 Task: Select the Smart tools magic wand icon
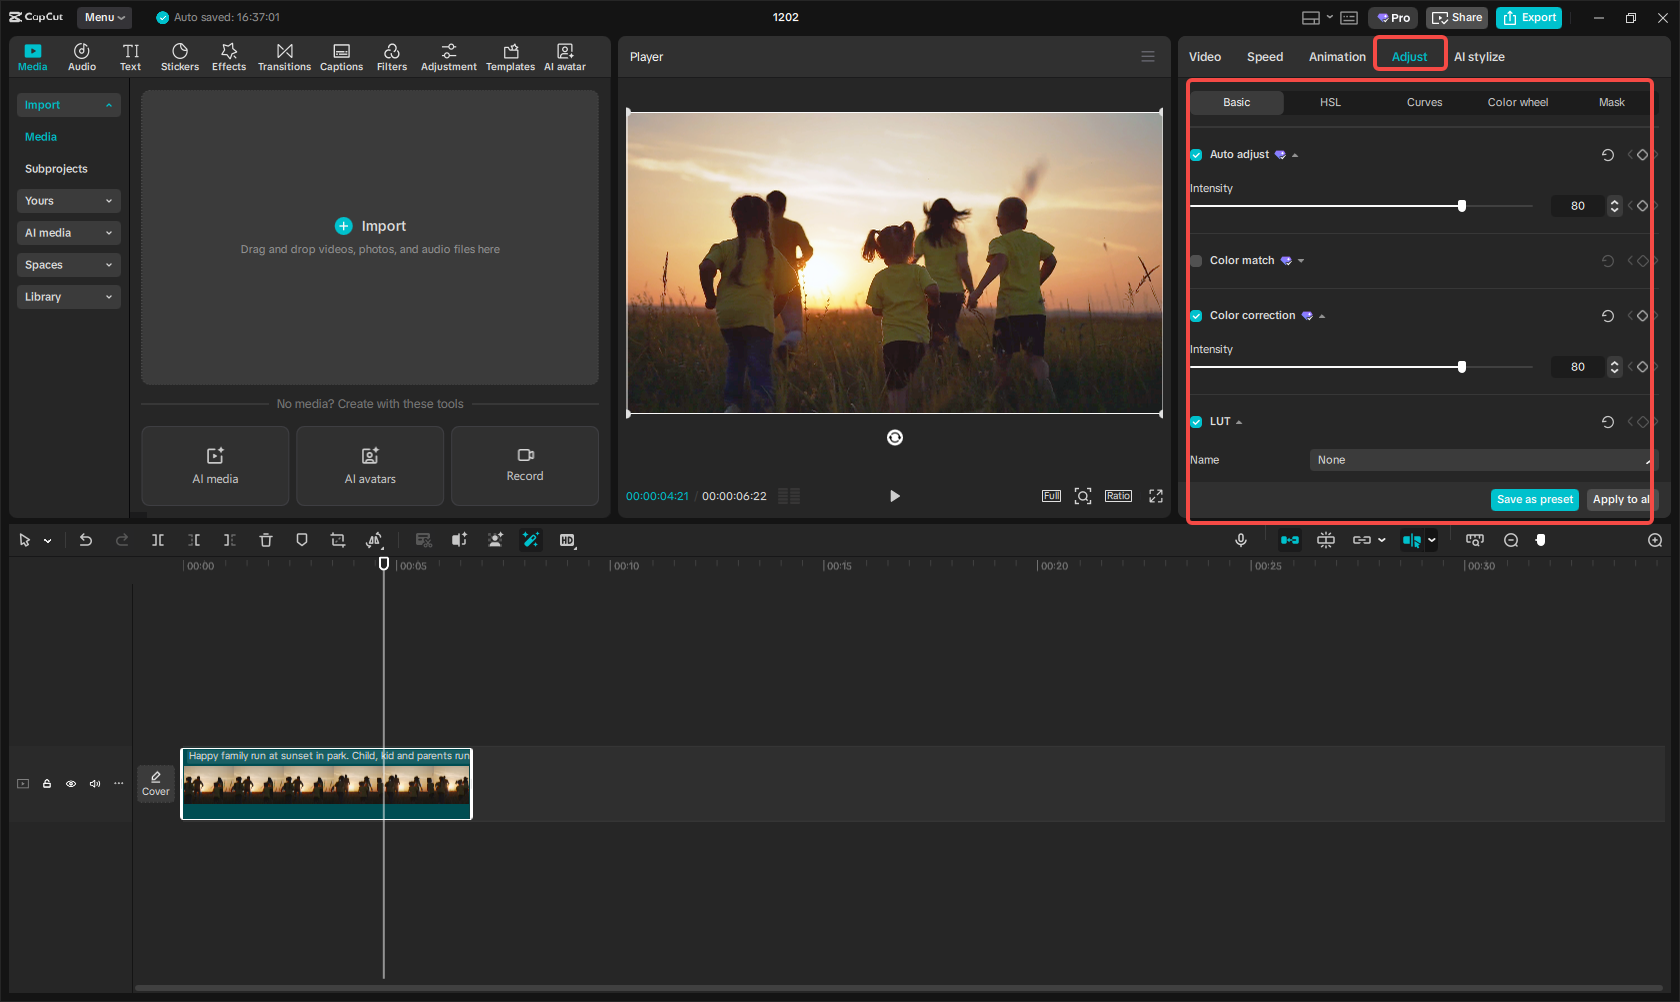531,540
